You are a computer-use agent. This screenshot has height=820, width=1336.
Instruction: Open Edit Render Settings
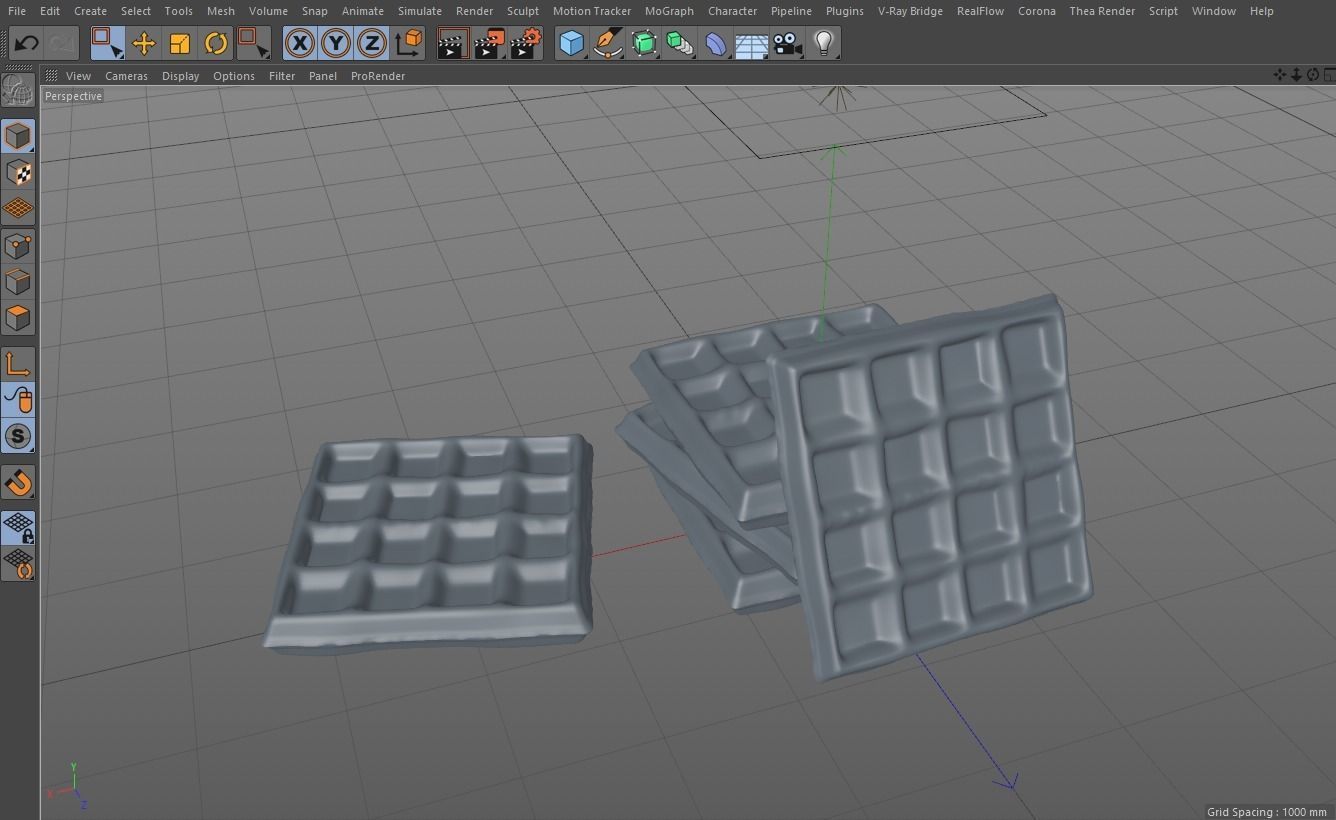point(526,43)
